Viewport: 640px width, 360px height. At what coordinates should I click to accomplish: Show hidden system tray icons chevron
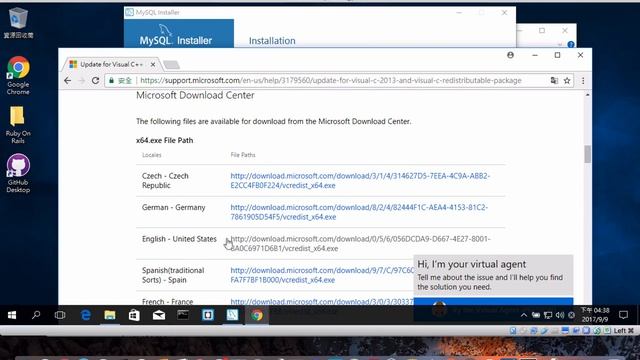pos(524,315)
